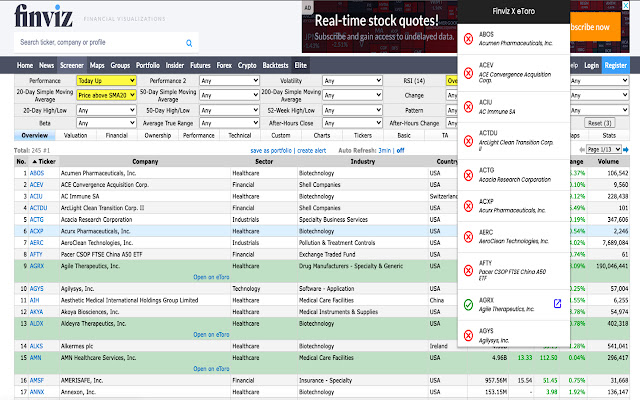Open Insider in navigation bar
The width and height of the screenshot is (640, 400).
(175, 65)
